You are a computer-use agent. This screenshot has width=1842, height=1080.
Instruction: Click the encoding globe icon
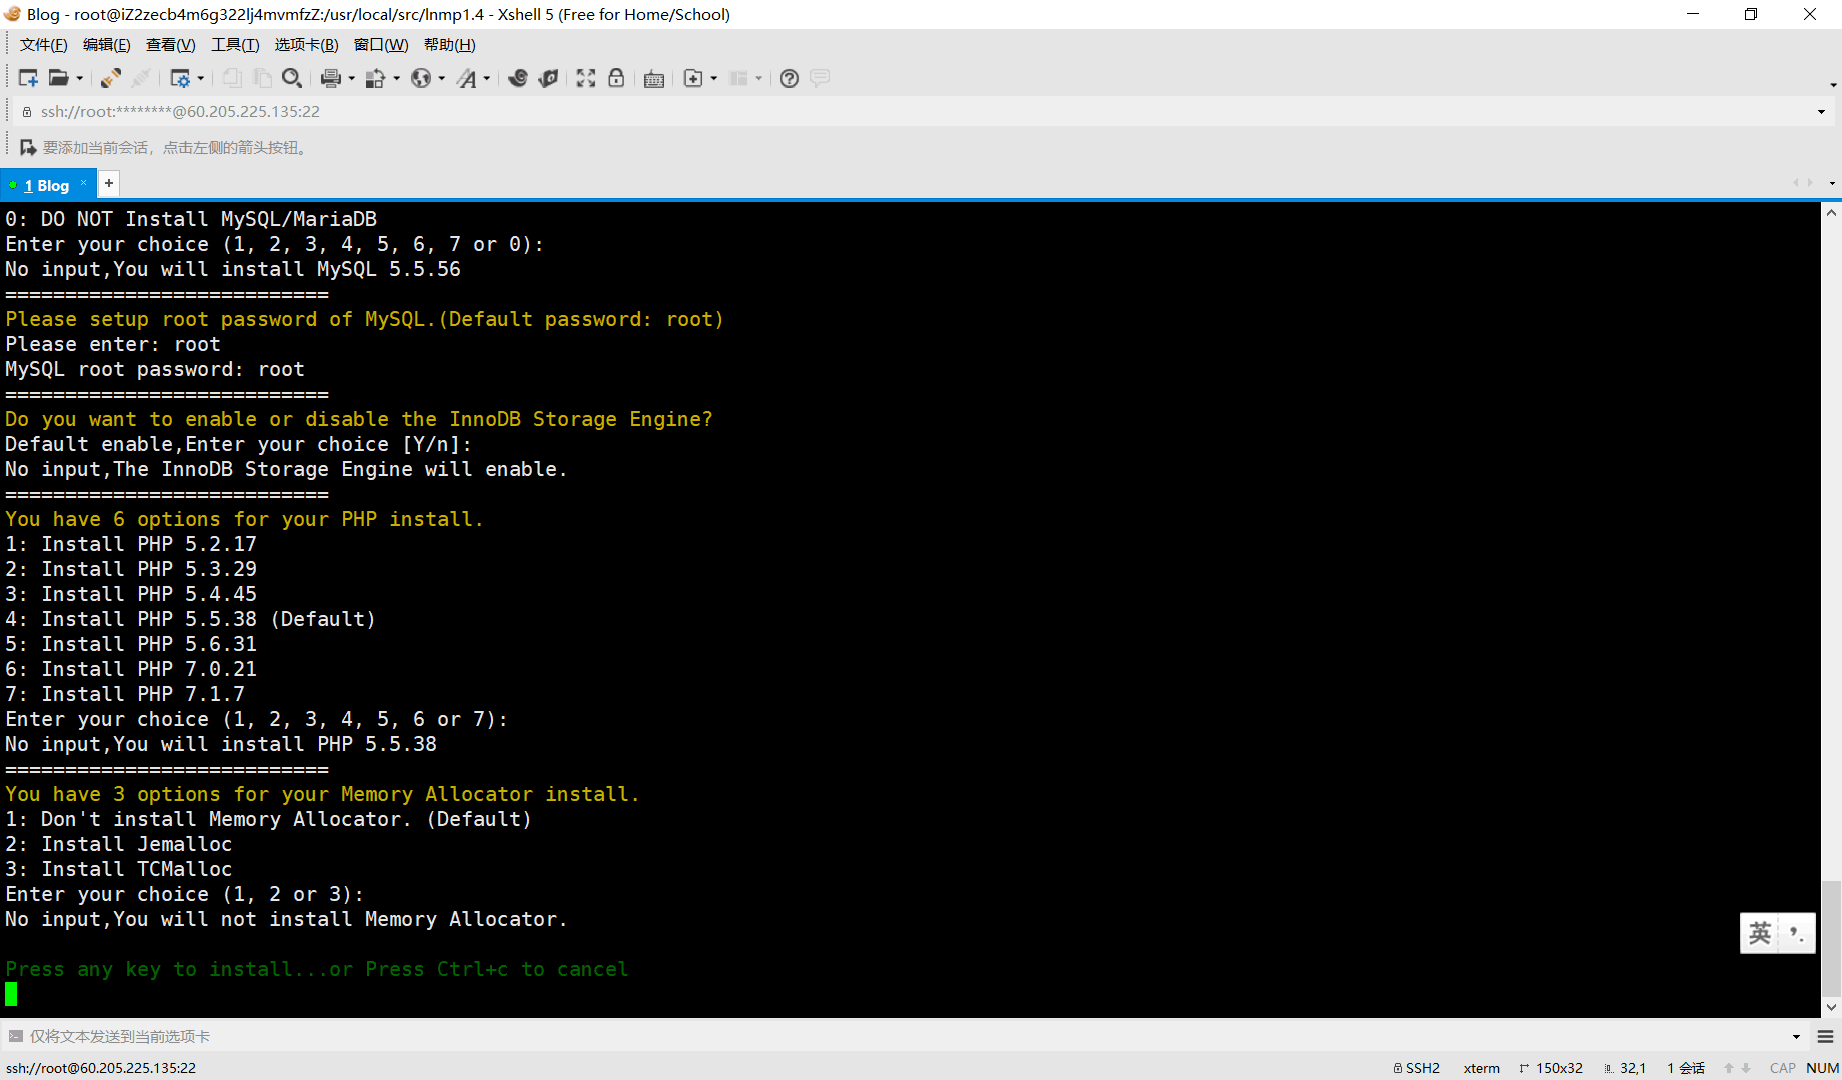pyautogui.click(x=421, y=78)
